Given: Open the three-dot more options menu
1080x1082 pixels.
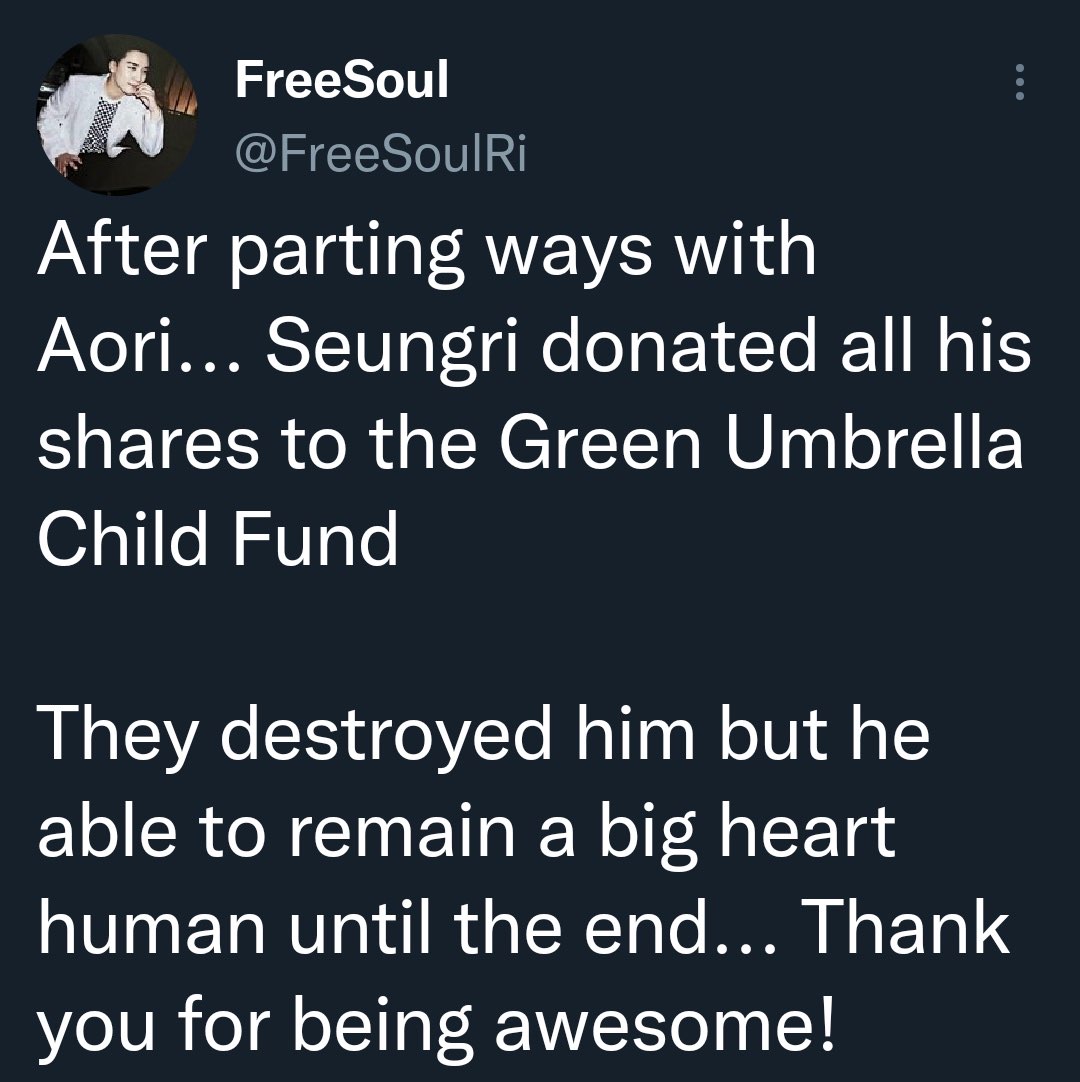Looking at the screenshot, I should point(1019,82).
